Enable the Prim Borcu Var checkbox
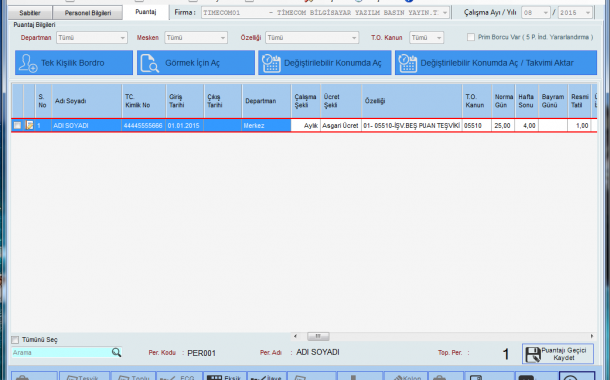This screenshot has height=380, width=610. pyautogui.click(x=471, y=37)
